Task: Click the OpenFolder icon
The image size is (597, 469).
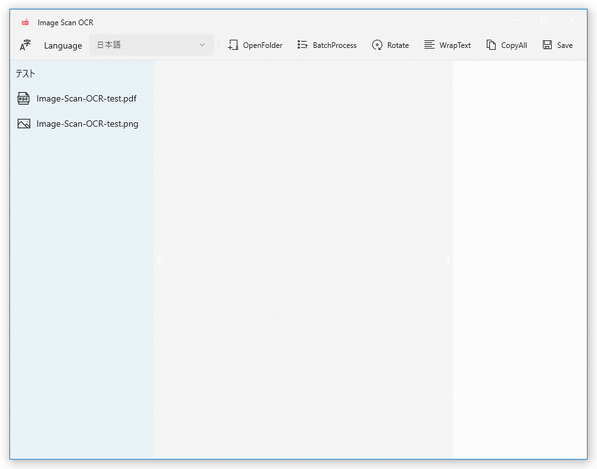Action: pos(233,45)
